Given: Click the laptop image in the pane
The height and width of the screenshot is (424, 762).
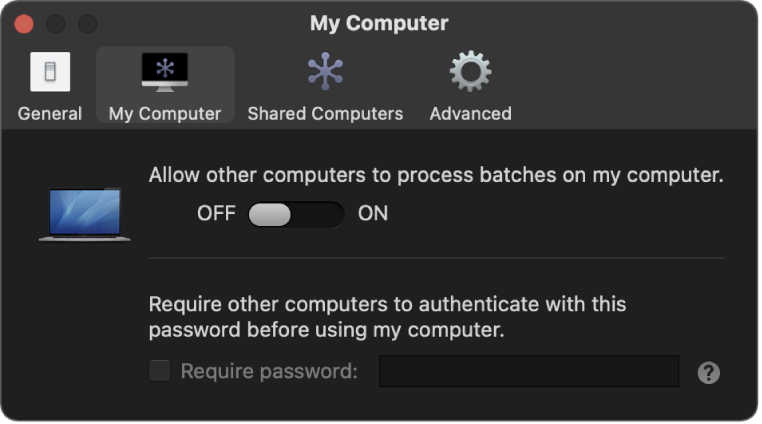Looking at the screenshot, I should 85,215.
